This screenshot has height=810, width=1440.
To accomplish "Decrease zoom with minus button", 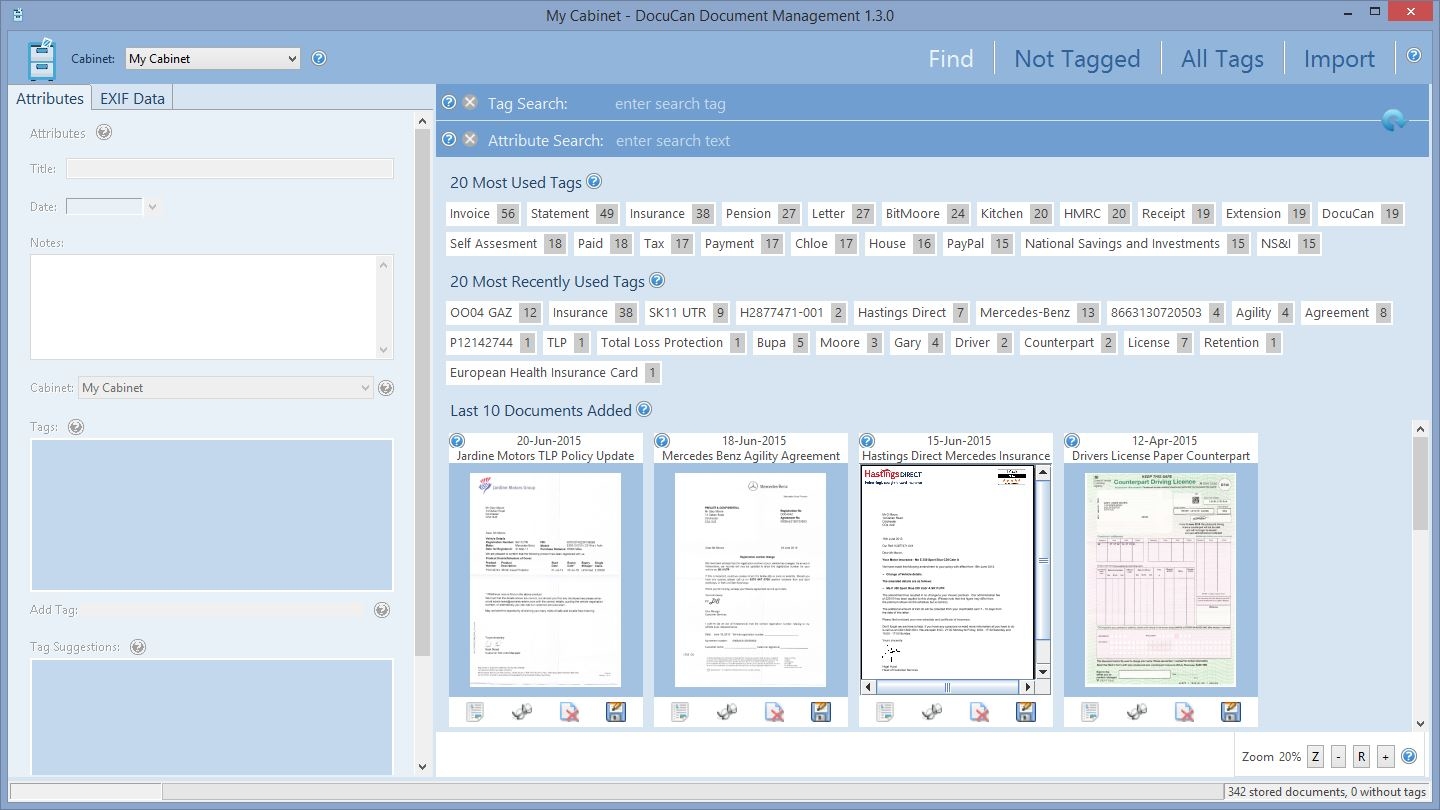I will (x=1338, y=757).
